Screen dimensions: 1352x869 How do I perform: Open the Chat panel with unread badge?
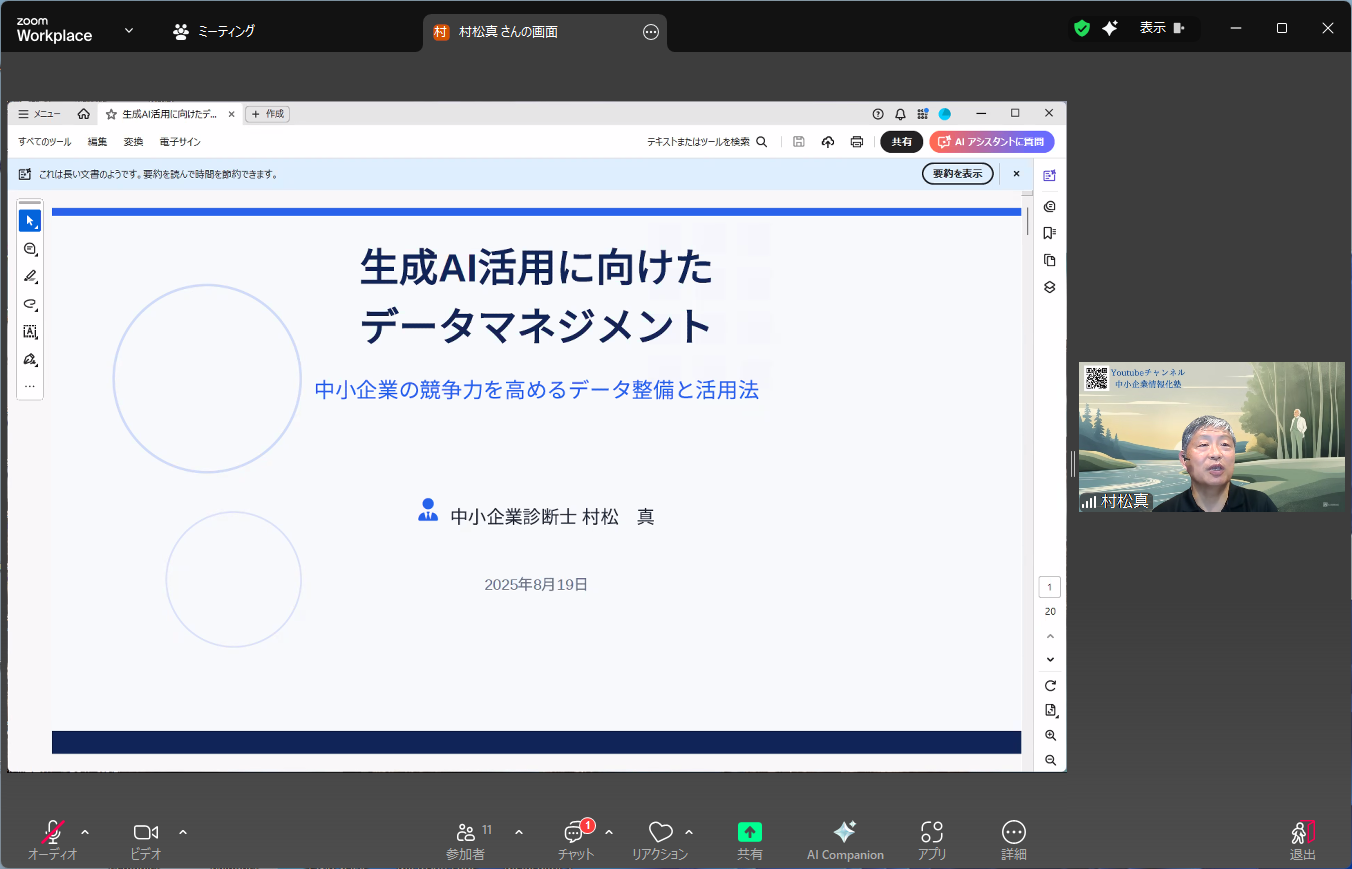click(x=575, y=833)
